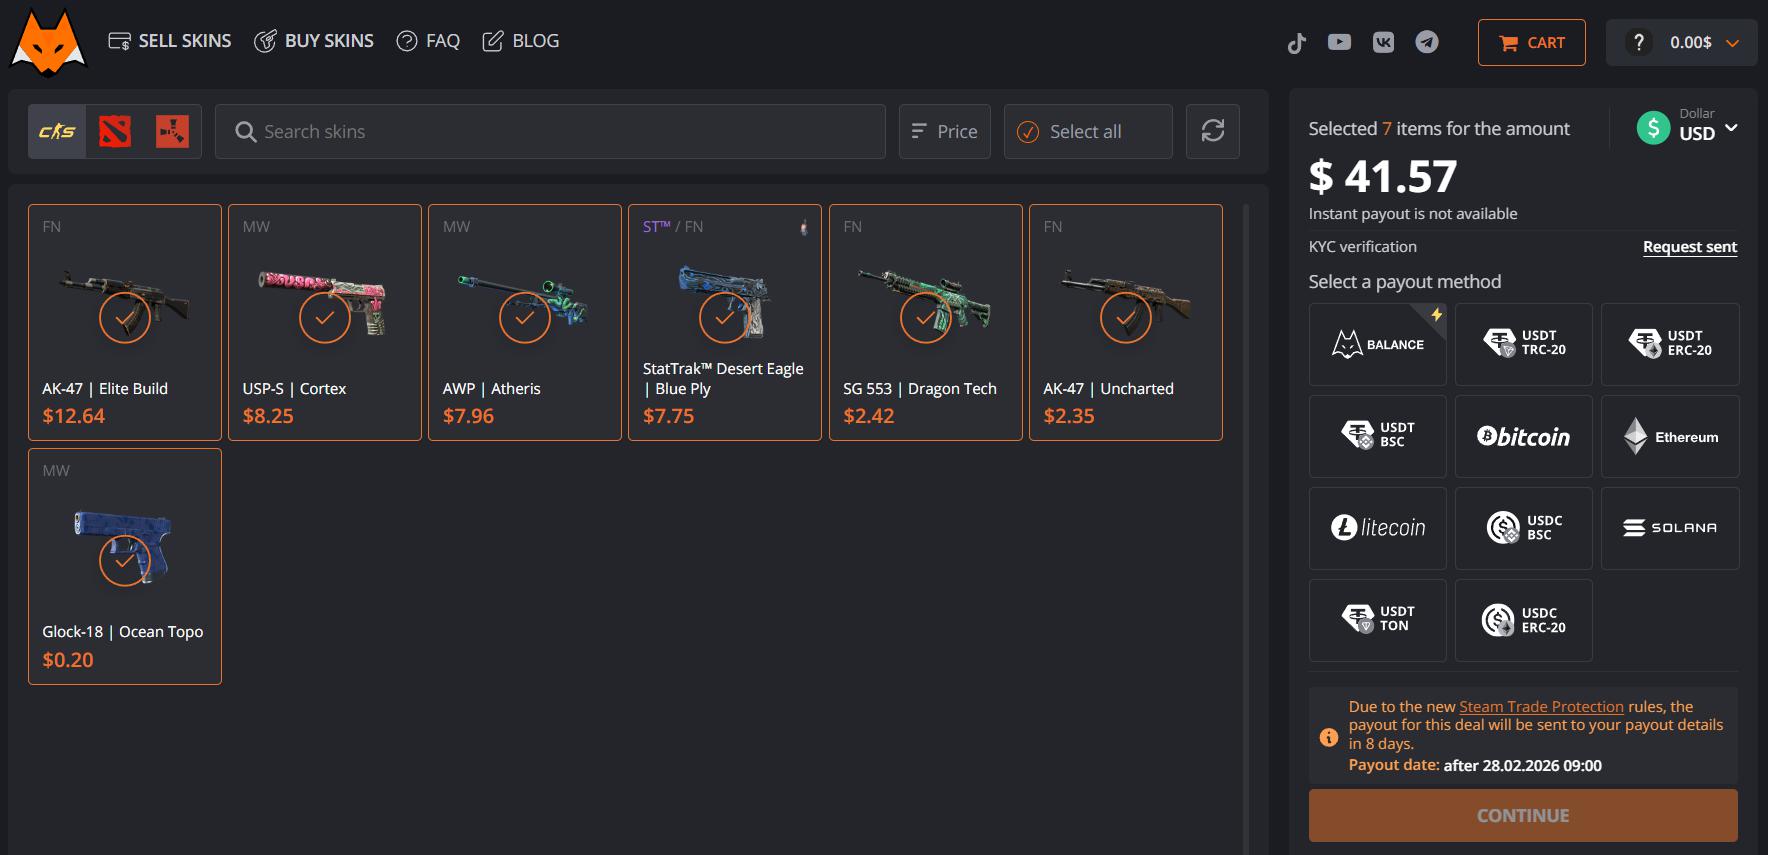Refresh the inventory list
The width and height of the screenshot is (1768, 855).
click(x=1212, y=131)
